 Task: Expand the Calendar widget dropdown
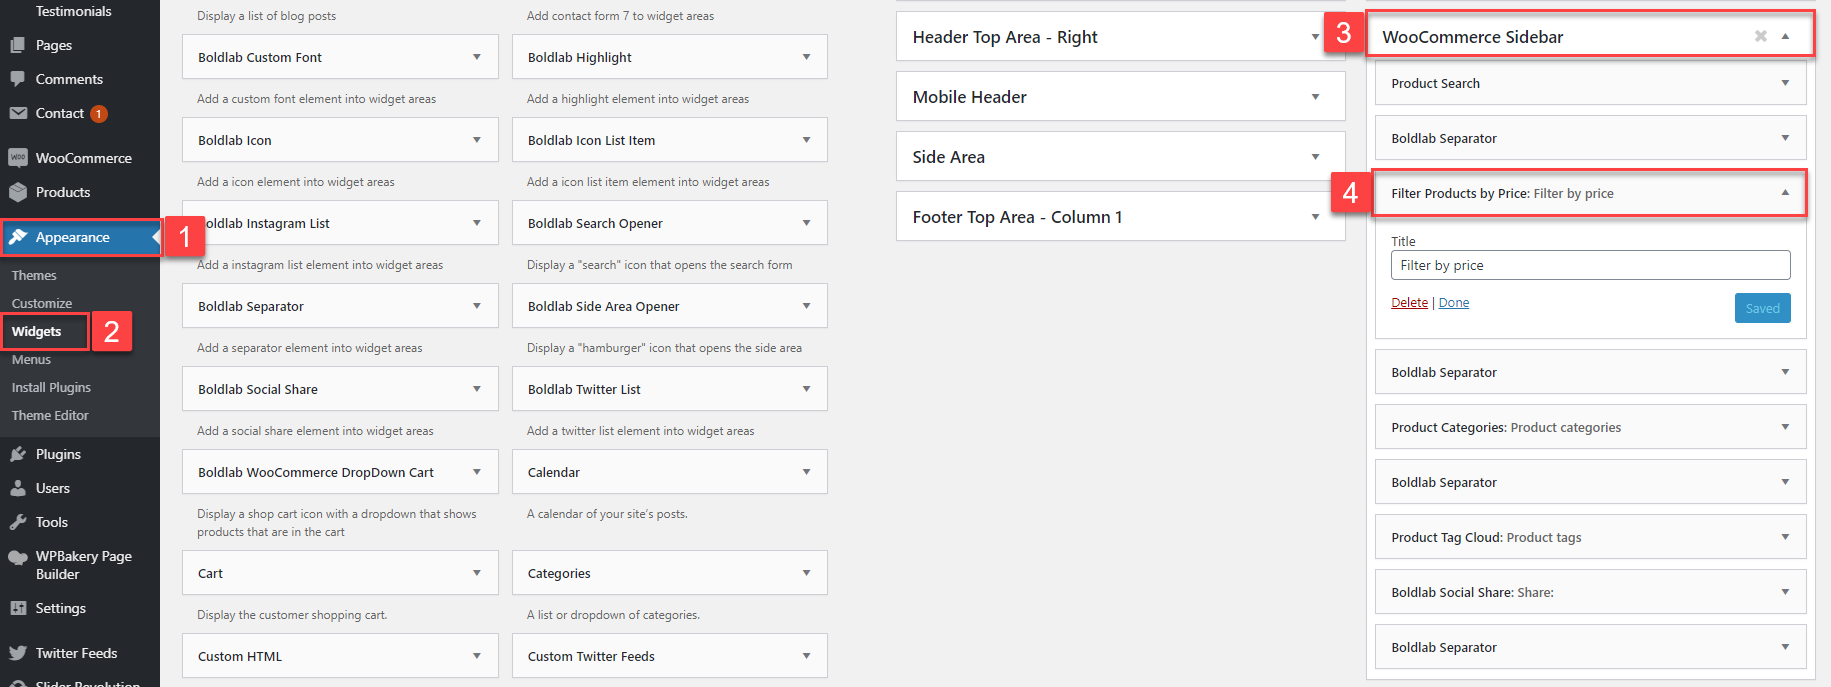pyautogui.click(x=806, y=472)
